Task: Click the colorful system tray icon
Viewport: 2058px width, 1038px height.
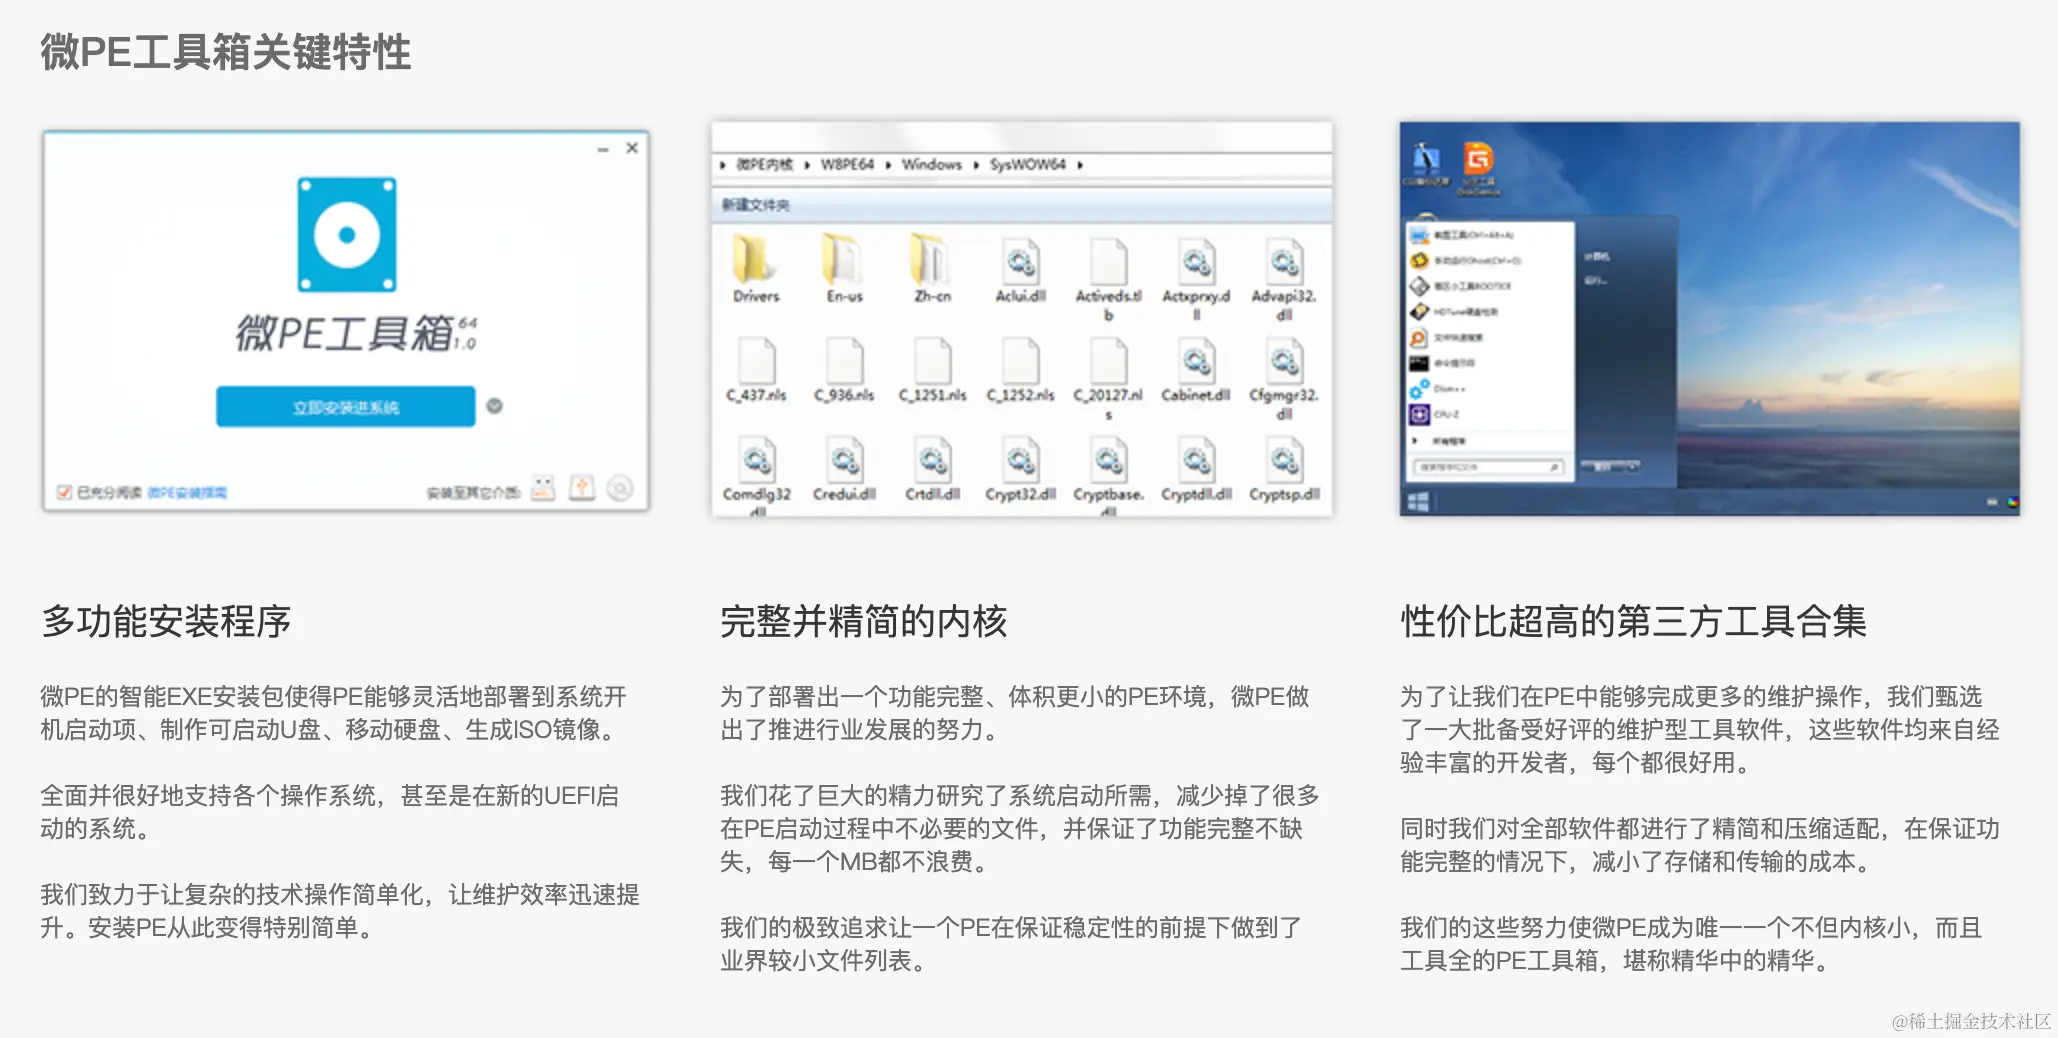Action: tap(2013, 502)
